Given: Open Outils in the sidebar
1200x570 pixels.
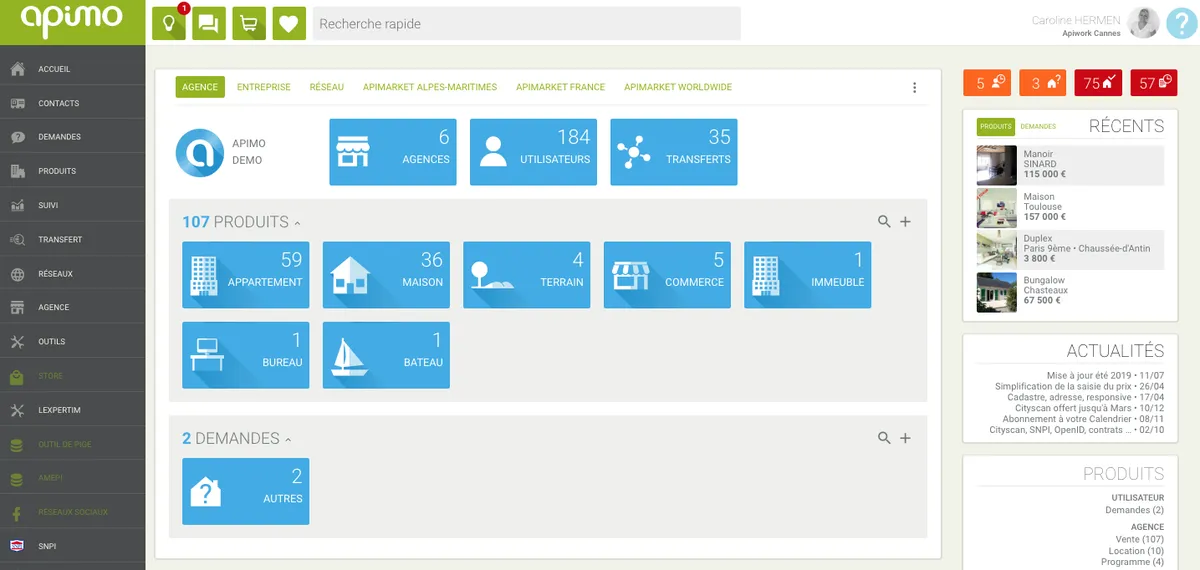Looking at the screenshot, I should click(72, 341).
